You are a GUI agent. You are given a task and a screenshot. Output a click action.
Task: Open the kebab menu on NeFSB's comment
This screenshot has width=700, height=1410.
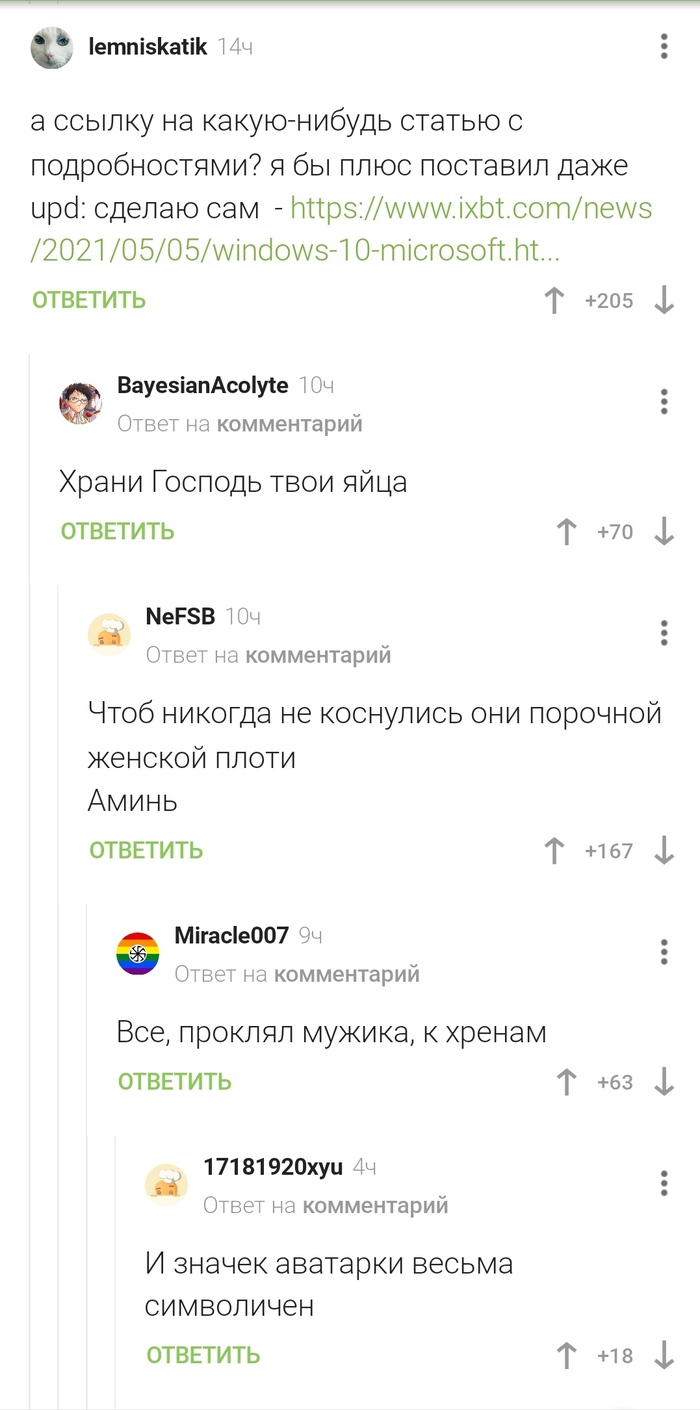pyautogui.click(x=662, y=633)
